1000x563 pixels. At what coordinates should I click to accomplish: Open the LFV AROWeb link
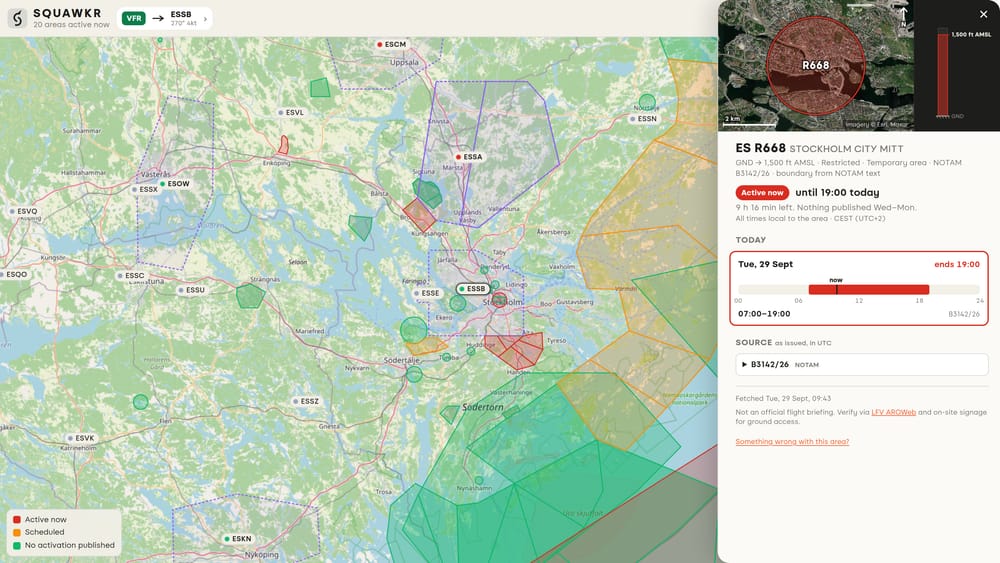(893, 413)
